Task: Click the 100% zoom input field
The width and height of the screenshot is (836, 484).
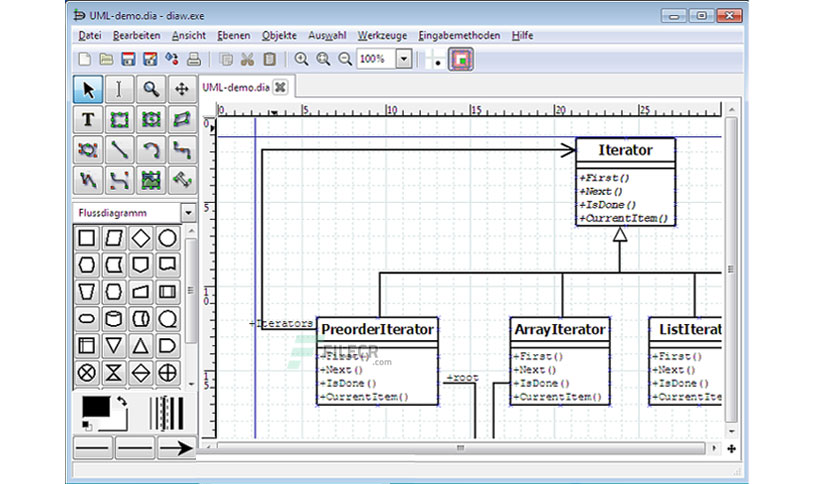Action: (376, 59)
